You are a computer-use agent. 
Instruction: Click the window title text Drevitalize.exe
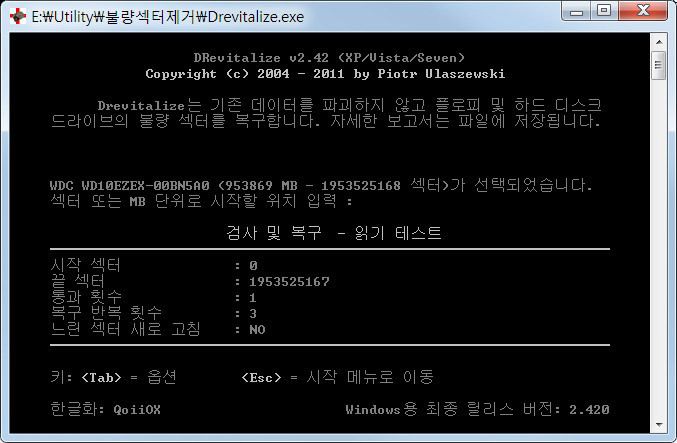pos(168,17)
